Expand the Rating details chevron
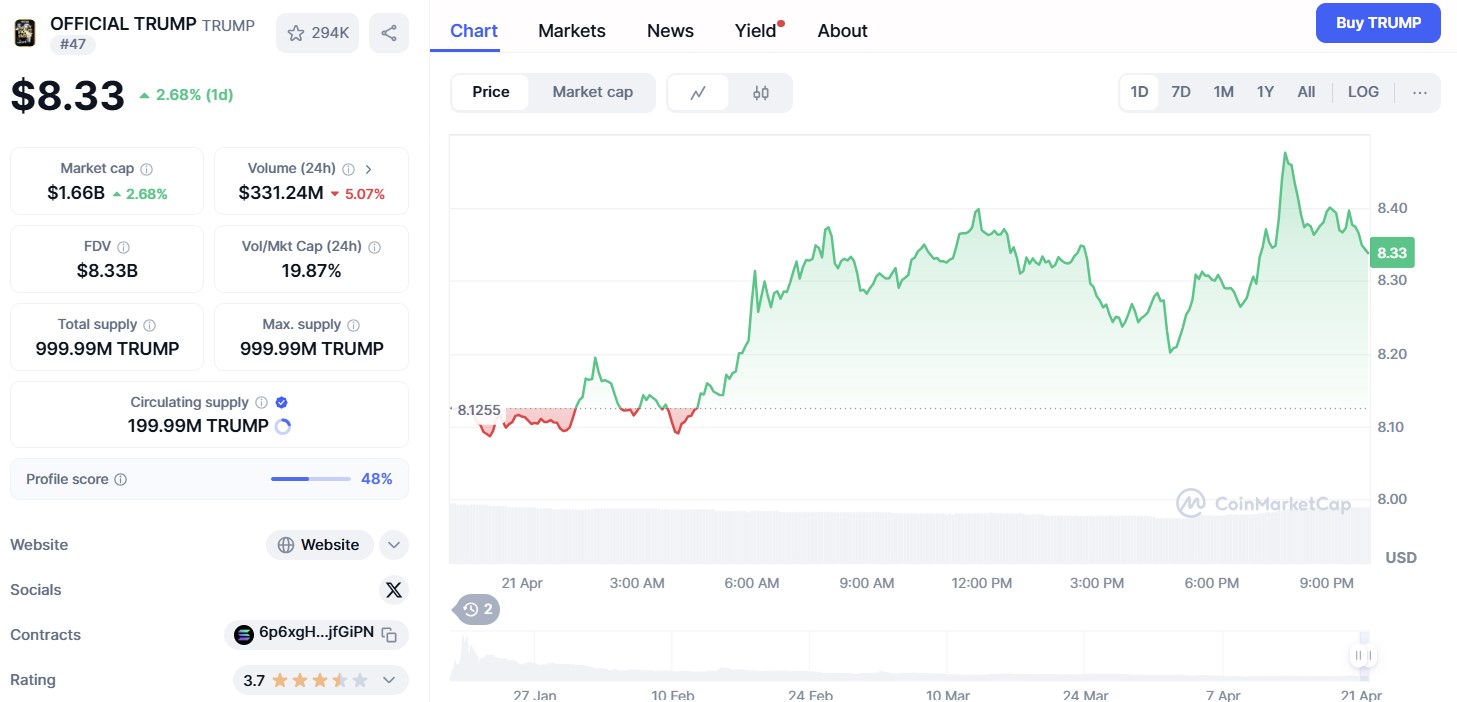The width and height of the screenshot is (1457, 702). 389,680
